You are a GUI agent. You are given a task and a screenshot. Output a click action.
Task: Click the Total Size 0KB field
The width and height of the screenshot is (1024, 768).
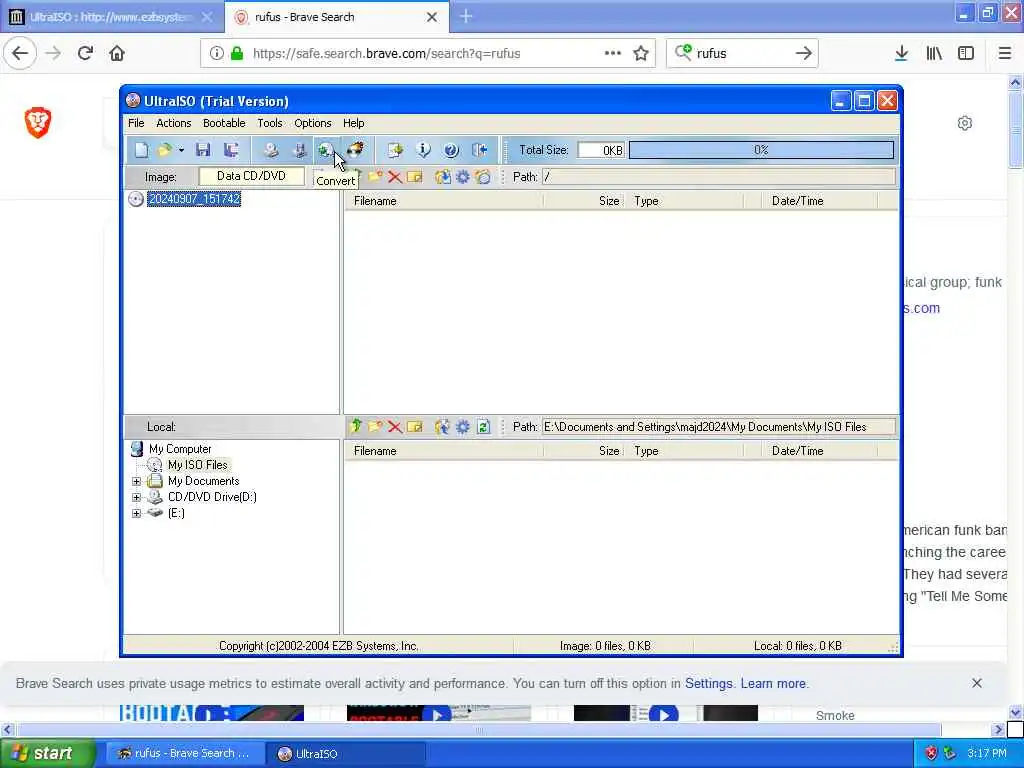coord(601,150)
